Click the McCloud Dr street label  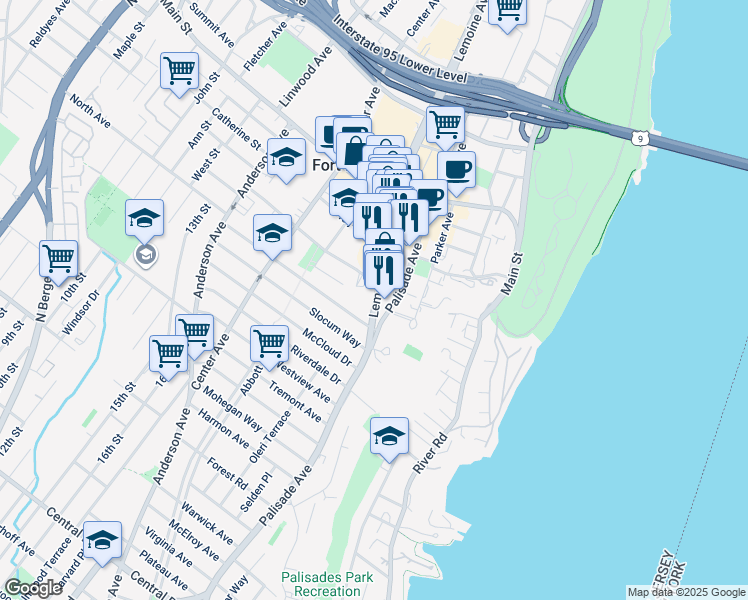pos(328,348)
